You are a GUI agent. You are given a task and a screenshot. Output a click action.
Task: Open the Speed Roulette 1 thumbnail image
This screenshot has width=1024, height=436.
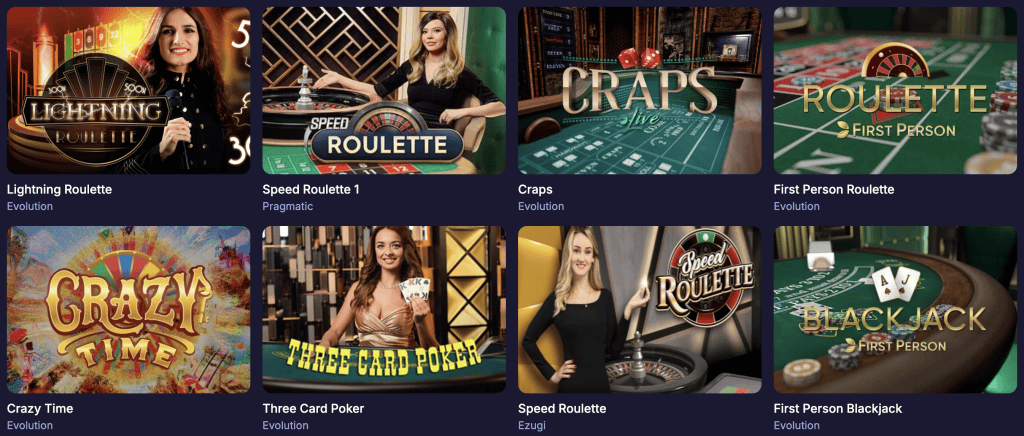click(x=384, y=91)
